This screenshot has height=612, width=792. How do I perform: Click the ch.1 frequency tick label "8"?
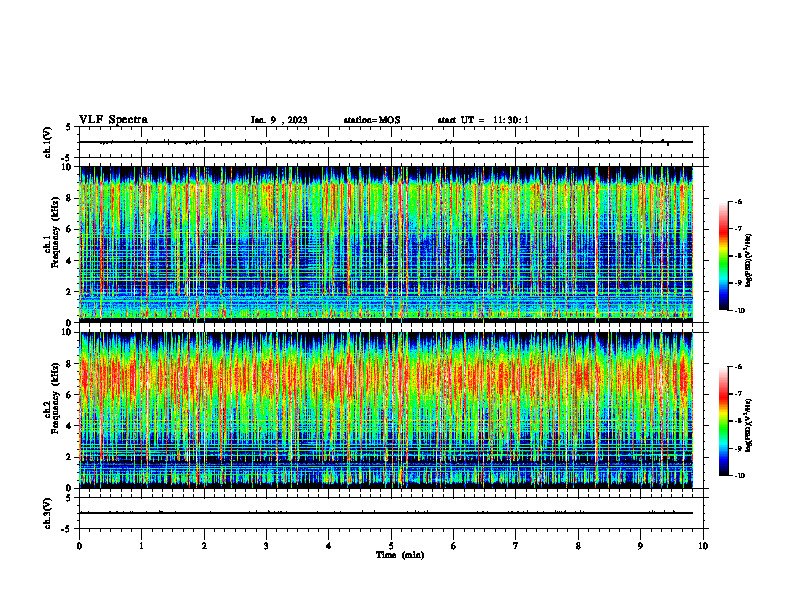pos(70,198)
